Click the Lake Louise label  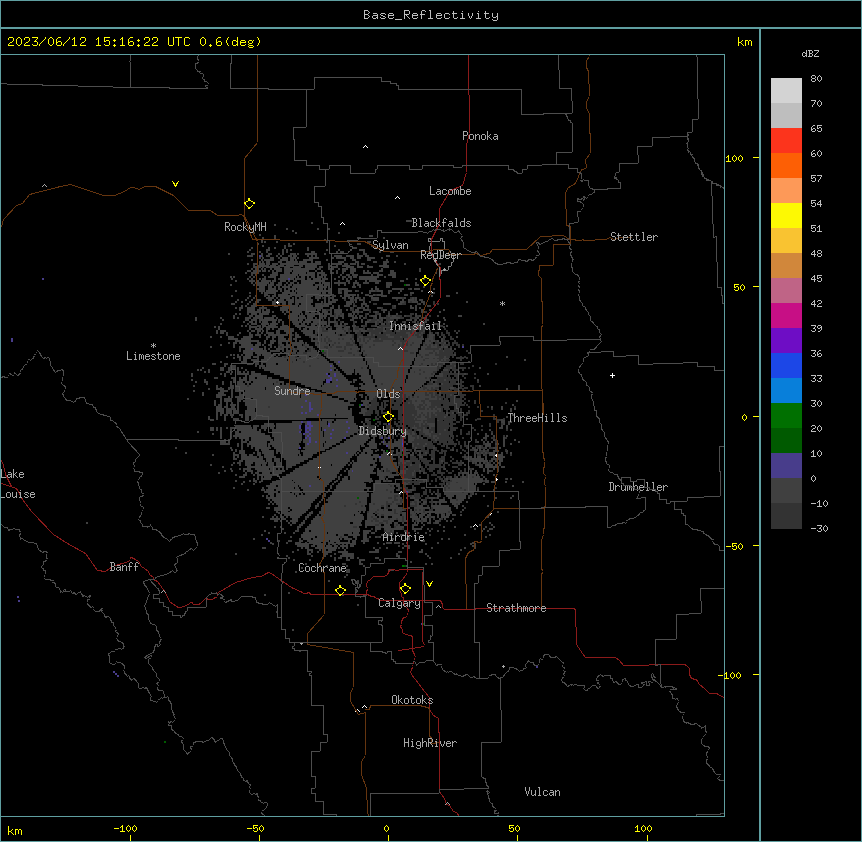[18, 484]
